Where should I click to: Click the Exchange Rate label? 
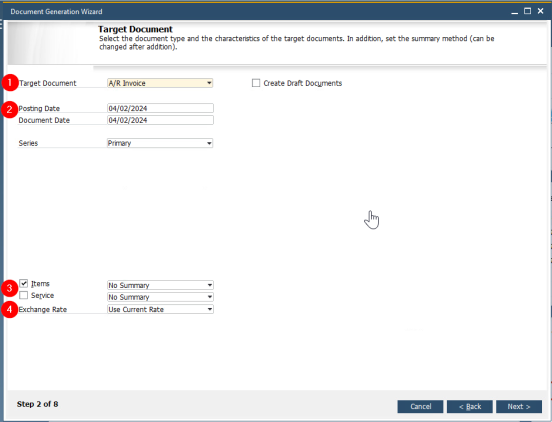(43, 309)
